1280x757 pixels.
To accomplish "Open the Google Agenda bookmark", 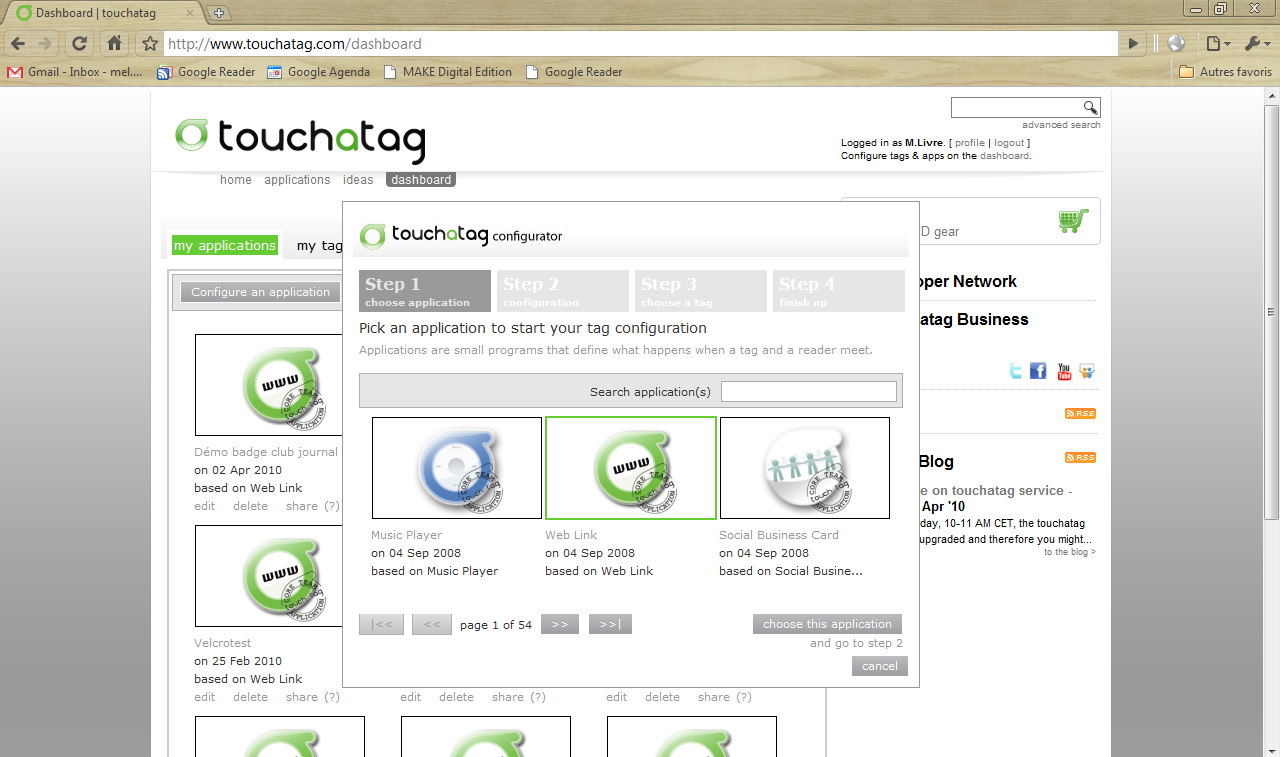I will 319,72.
